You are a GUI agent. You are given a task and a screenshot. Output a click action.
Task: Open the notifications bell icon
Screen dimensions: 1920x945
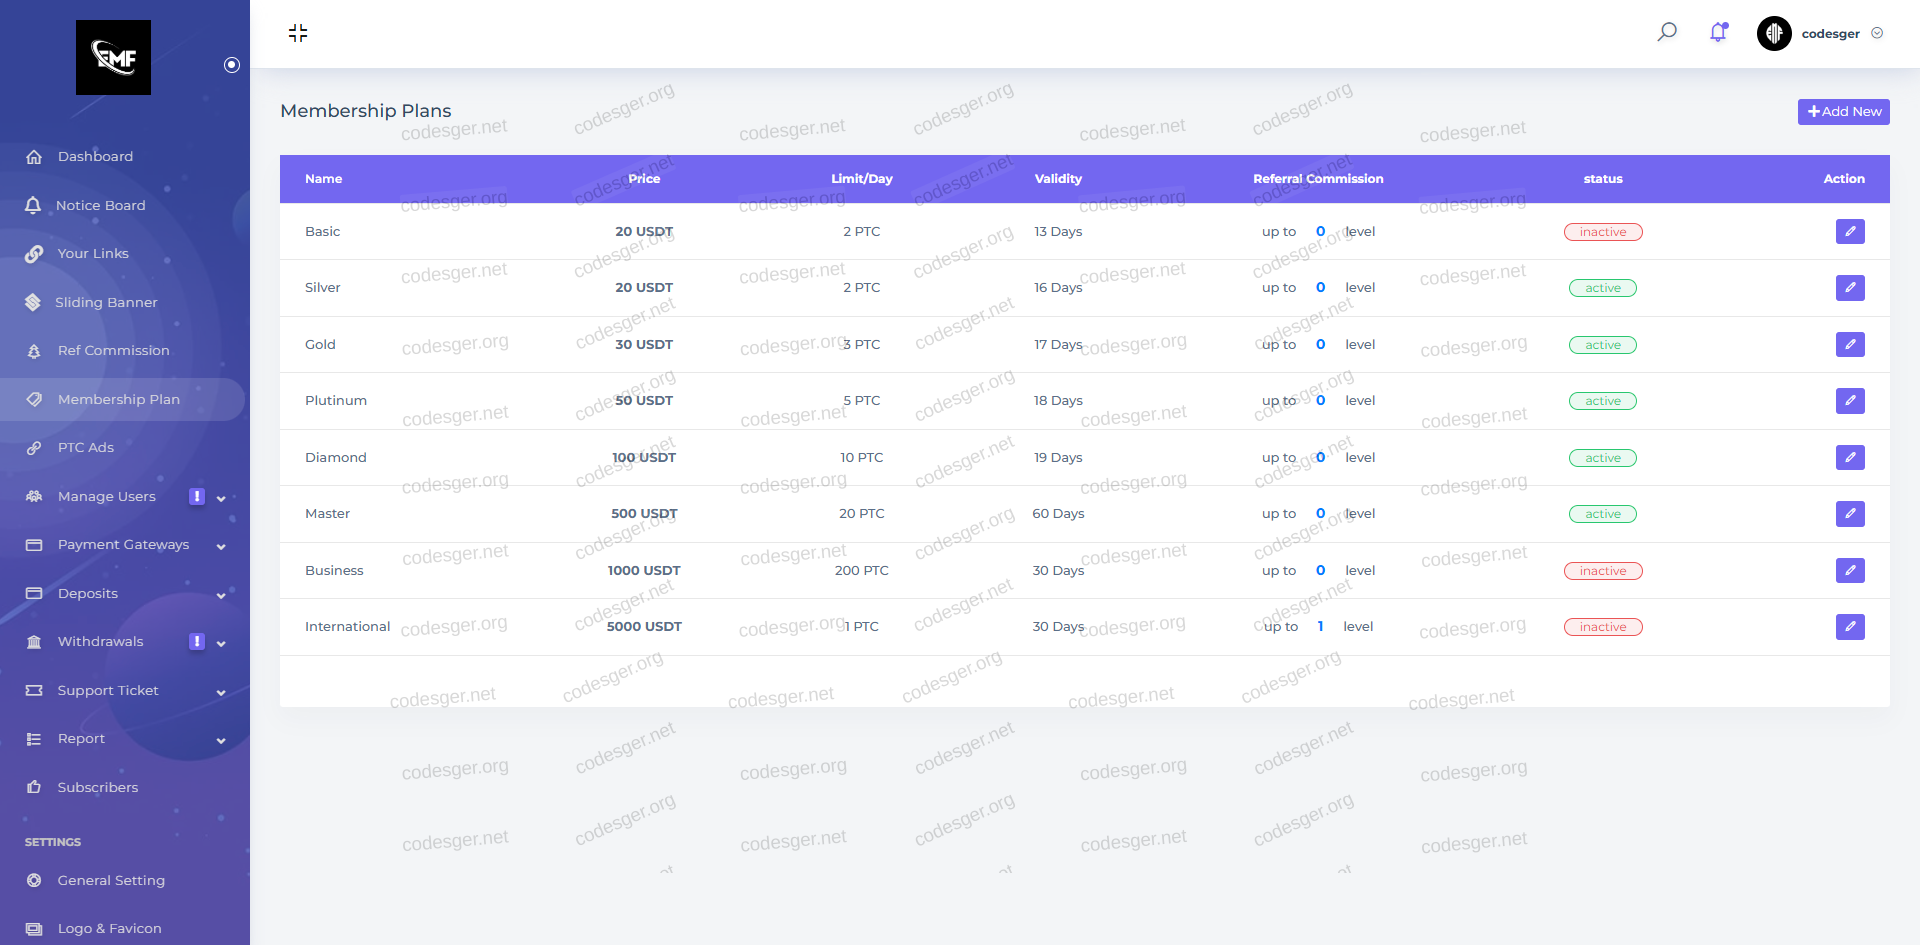click(x=1718, y=32)
